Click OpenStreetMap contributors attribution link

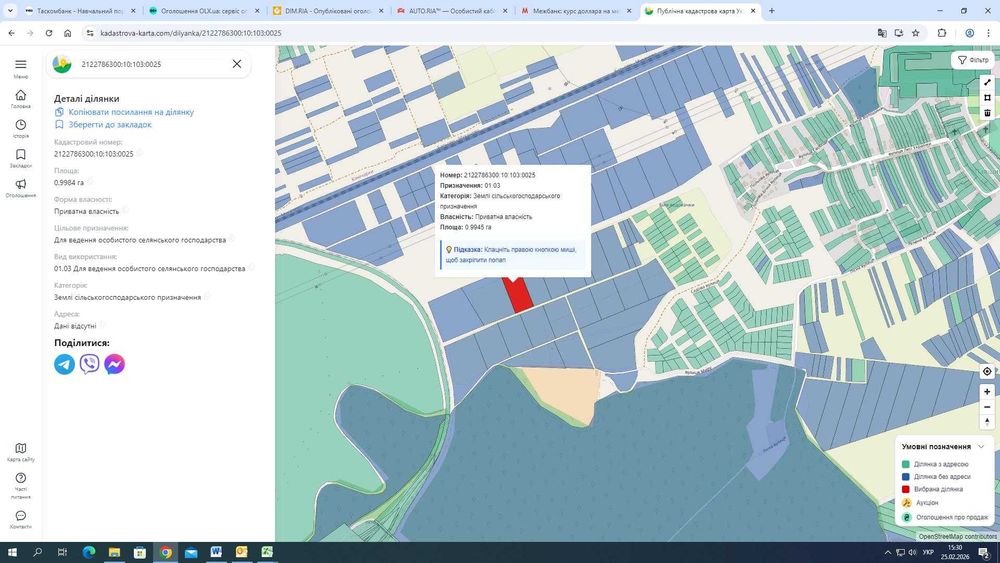(957, 537)
